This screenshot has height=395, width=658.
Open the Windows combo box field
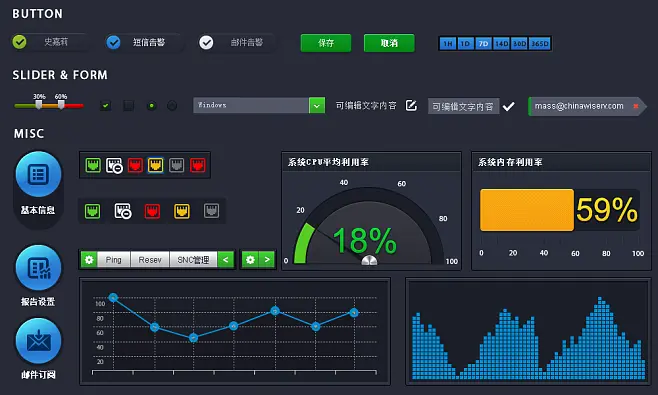251,105
